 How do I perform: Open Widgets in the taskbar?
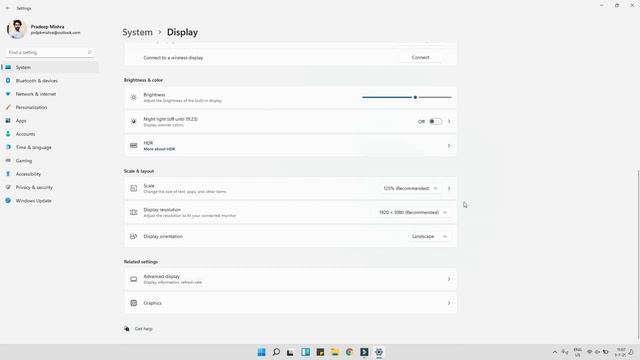(x=305, y=352)
